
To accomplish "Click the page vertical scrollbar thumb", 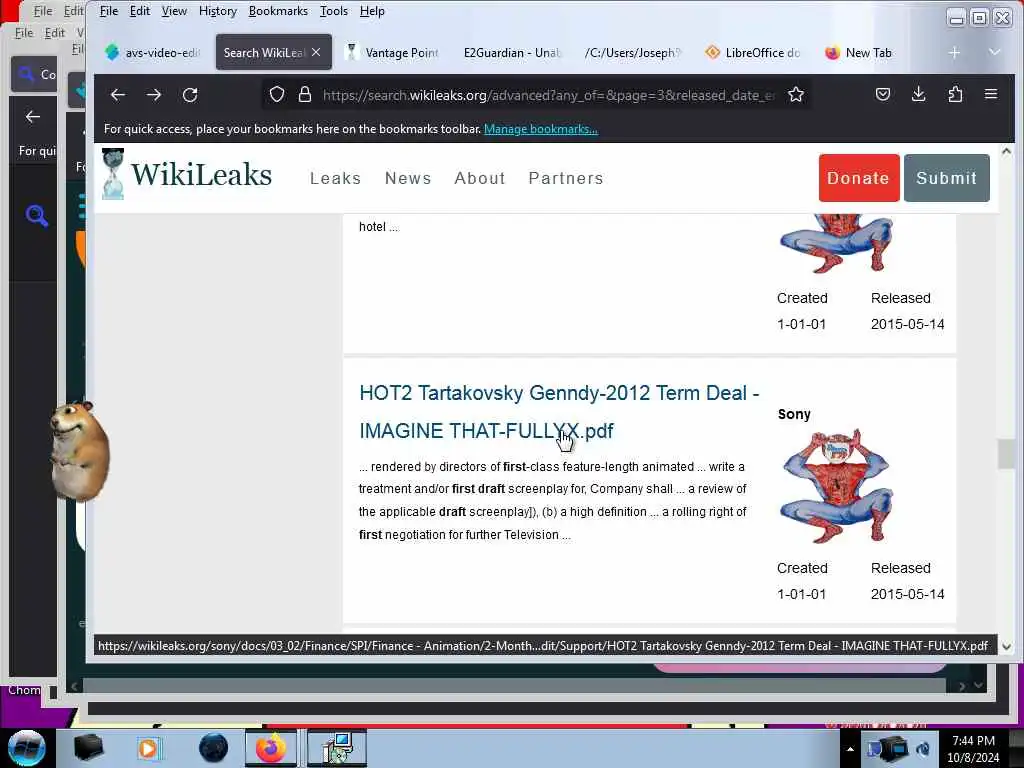I will pyautogui.click(x=1006, y=454).
